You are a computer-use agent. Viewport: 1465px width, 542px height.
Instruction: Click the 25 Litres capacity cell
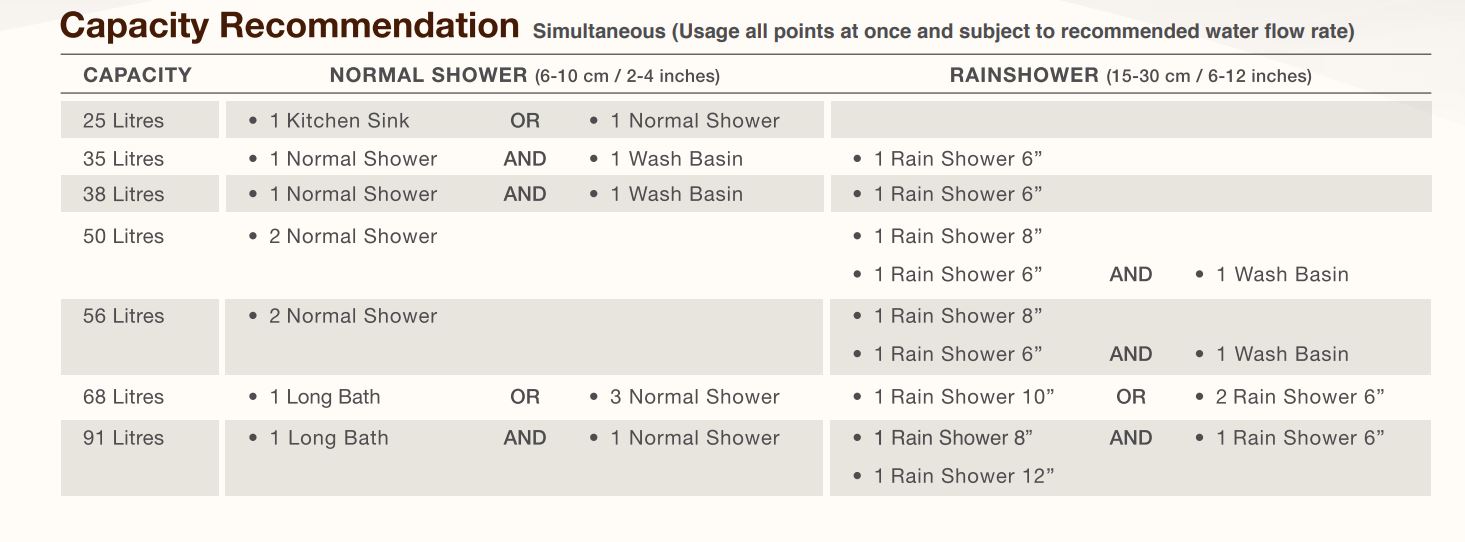pos(123,121)
